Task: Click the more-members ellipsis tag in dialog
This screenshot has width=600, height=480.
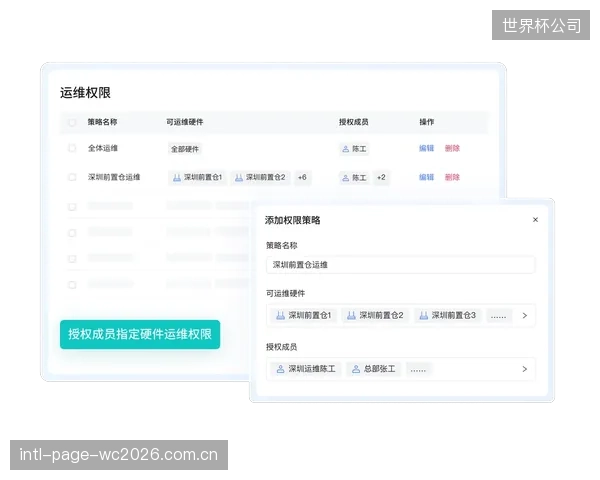Action: 418,369
